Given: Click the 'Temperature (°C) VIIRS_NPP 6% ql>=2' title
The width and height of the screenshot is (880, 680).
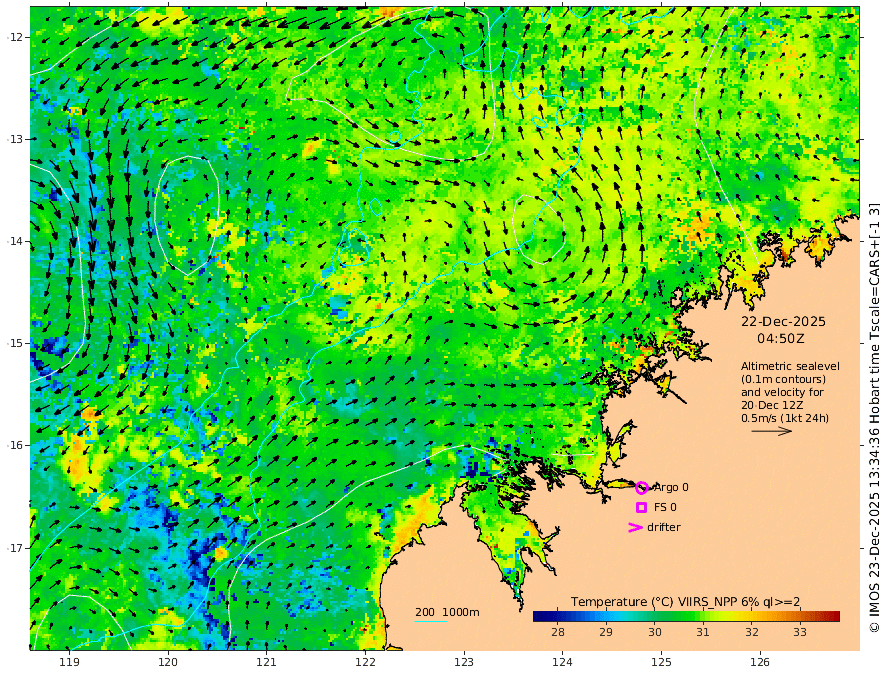Looking at the screenshot, I should coord(685,602).
